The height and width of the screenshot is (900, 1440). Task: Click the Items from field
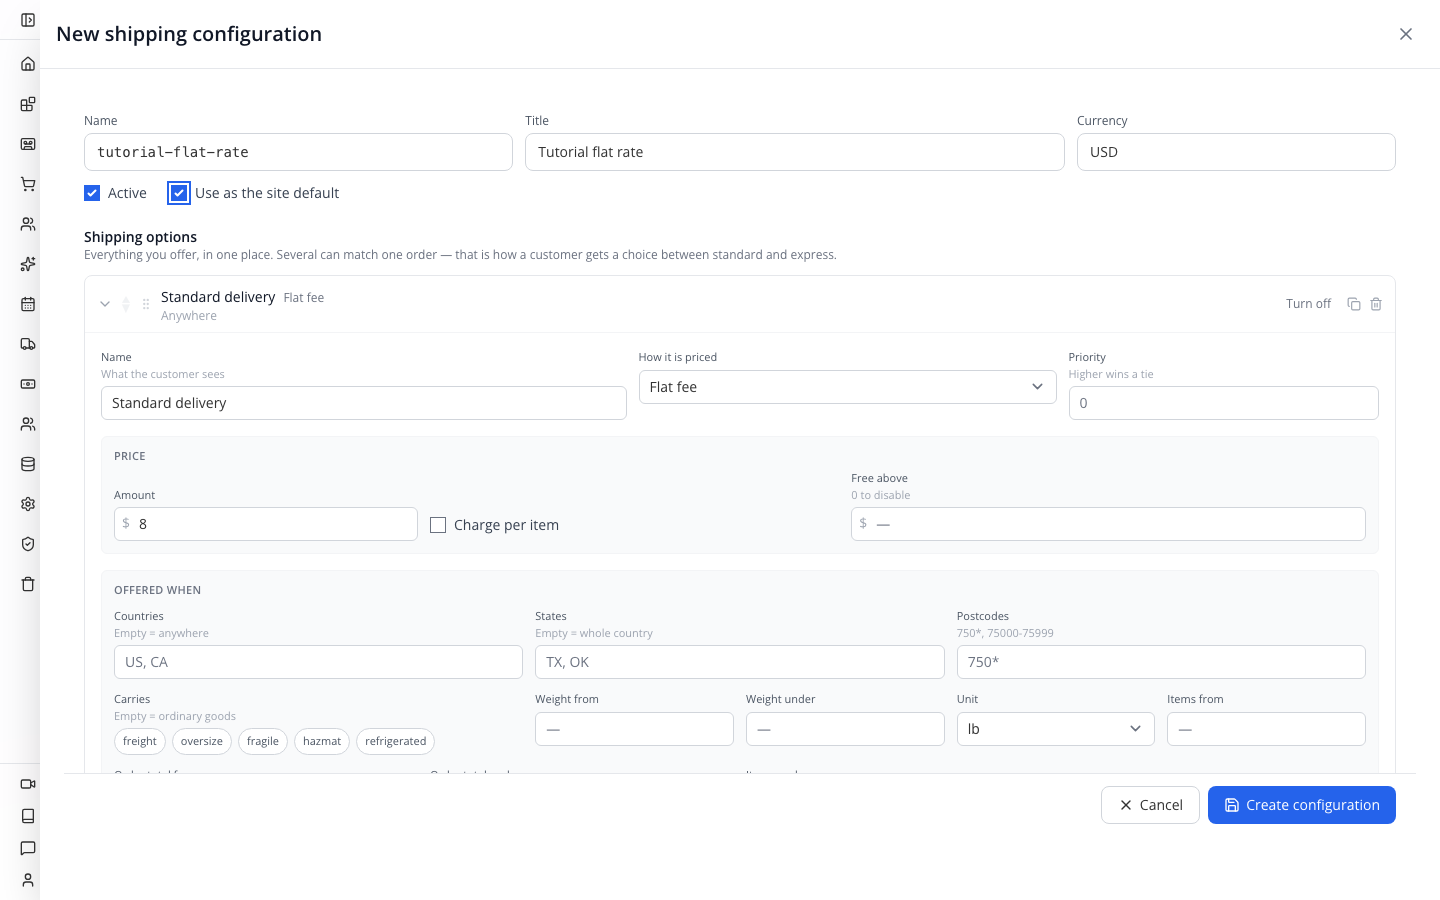point(1266,729)
